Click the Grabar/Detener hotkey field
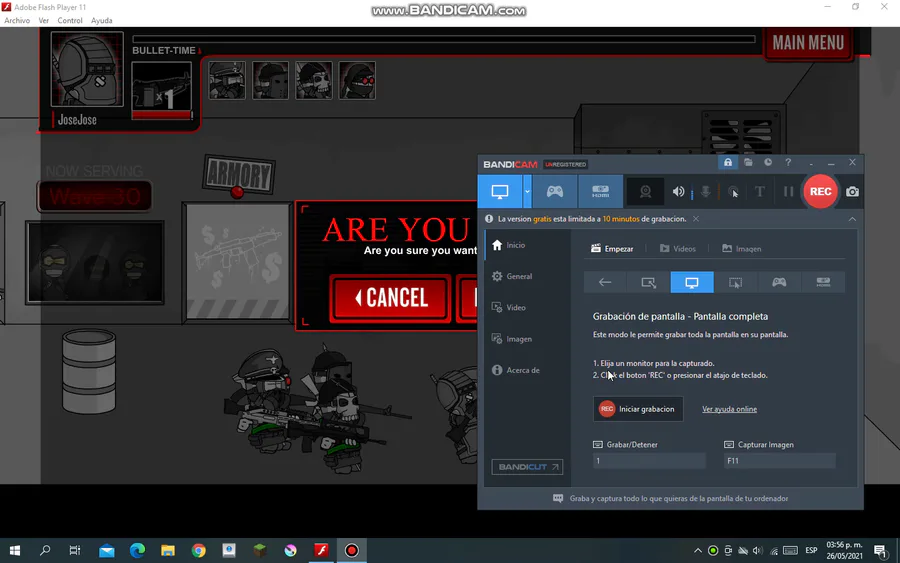900x563 pixels. (x=649, y=460)
